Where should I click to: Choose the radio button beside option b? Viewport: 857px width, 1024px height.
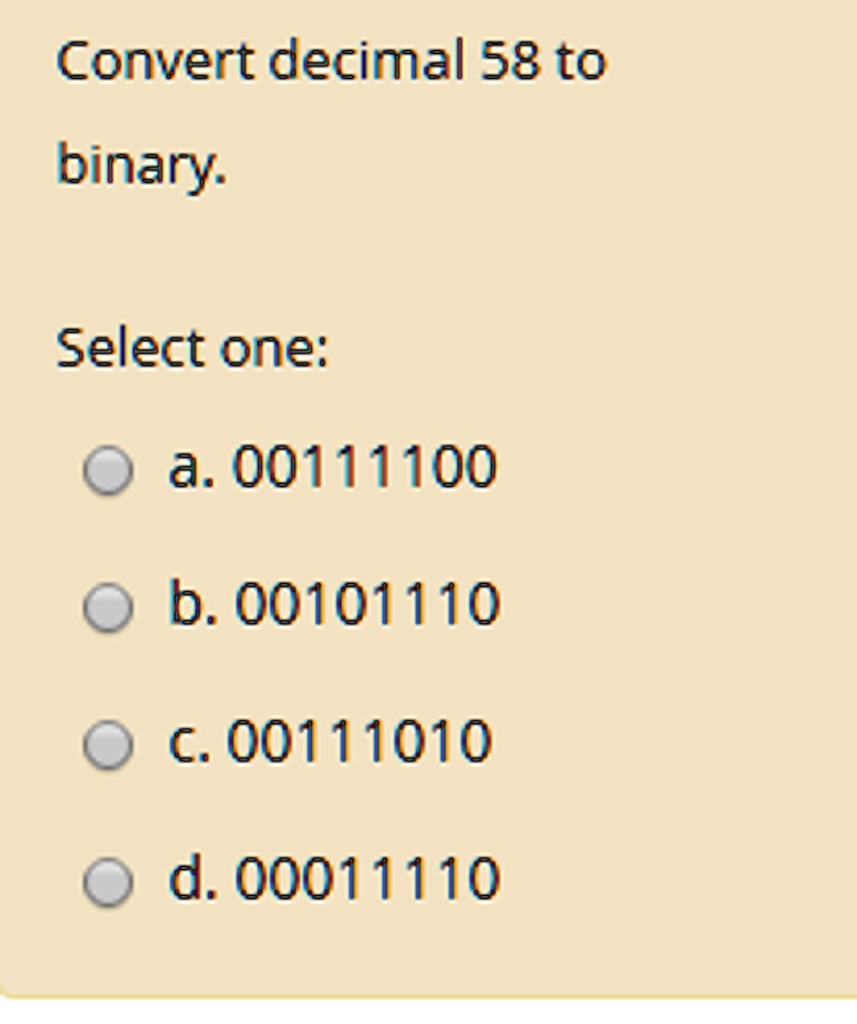pyautogui.click(x=108, y=607)
